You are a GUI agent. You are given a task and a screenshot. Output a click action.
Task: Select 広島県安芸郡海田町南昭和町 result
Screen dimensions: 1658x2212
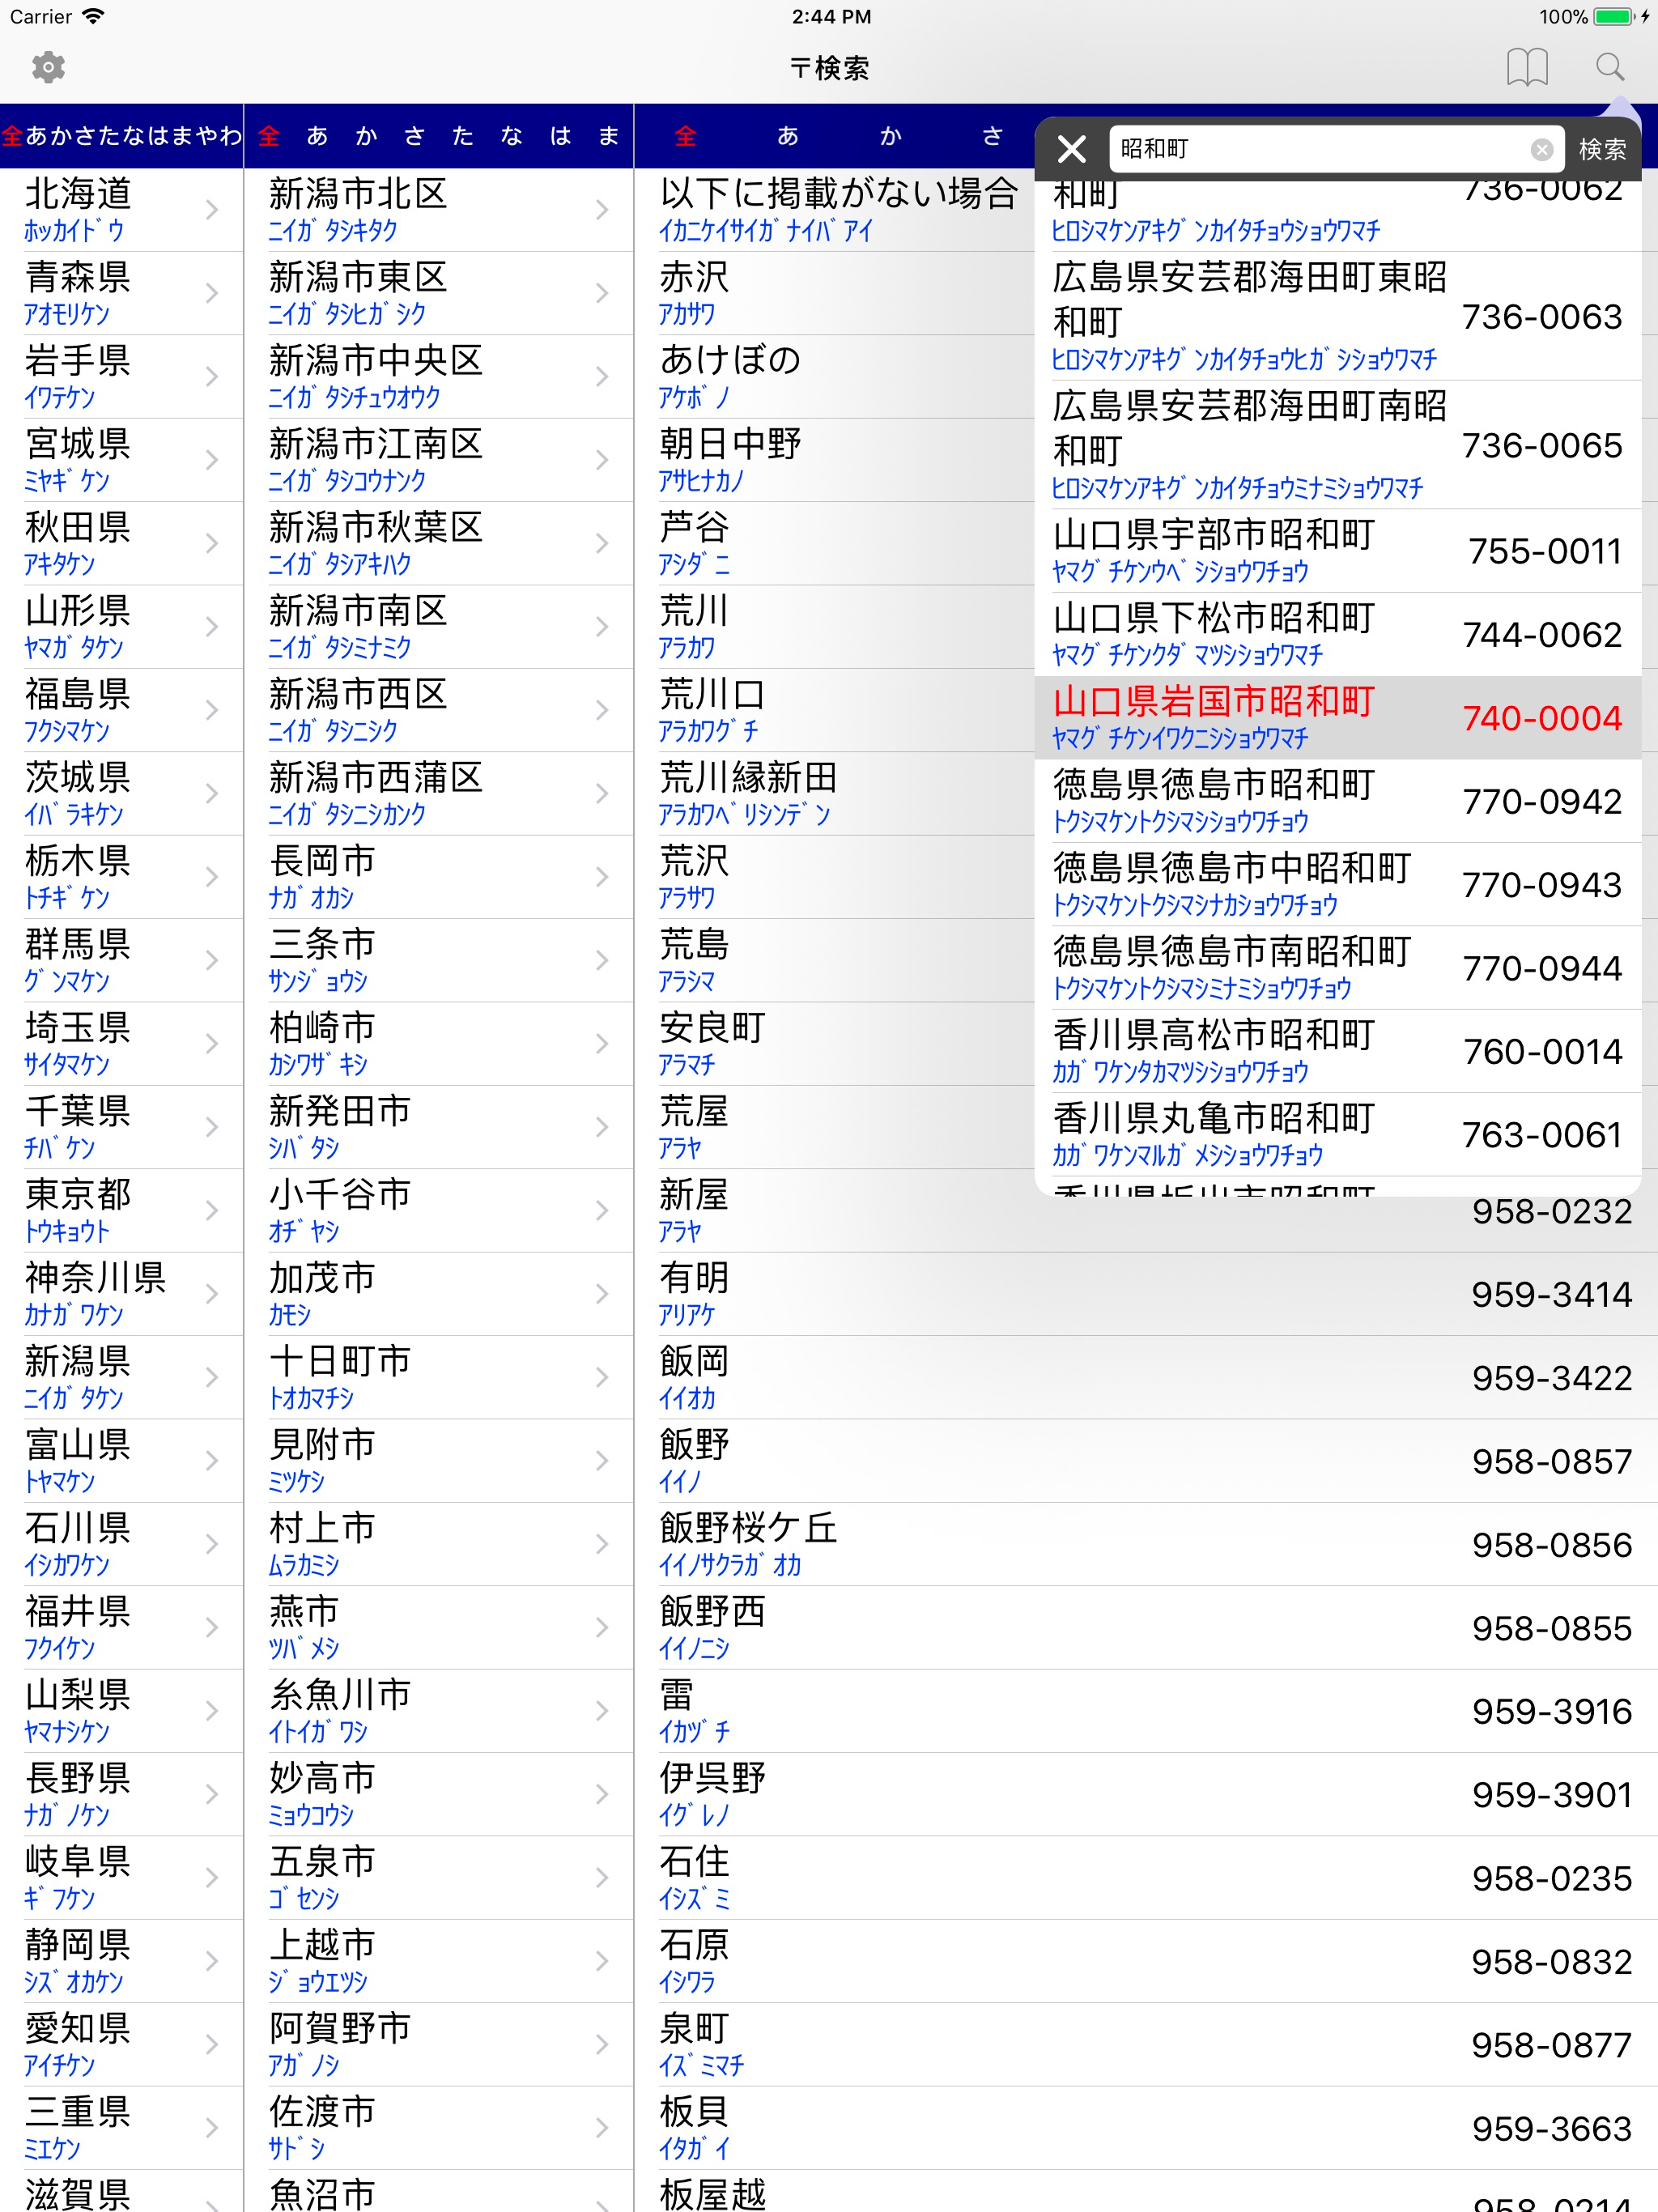tap(1338, 445)
